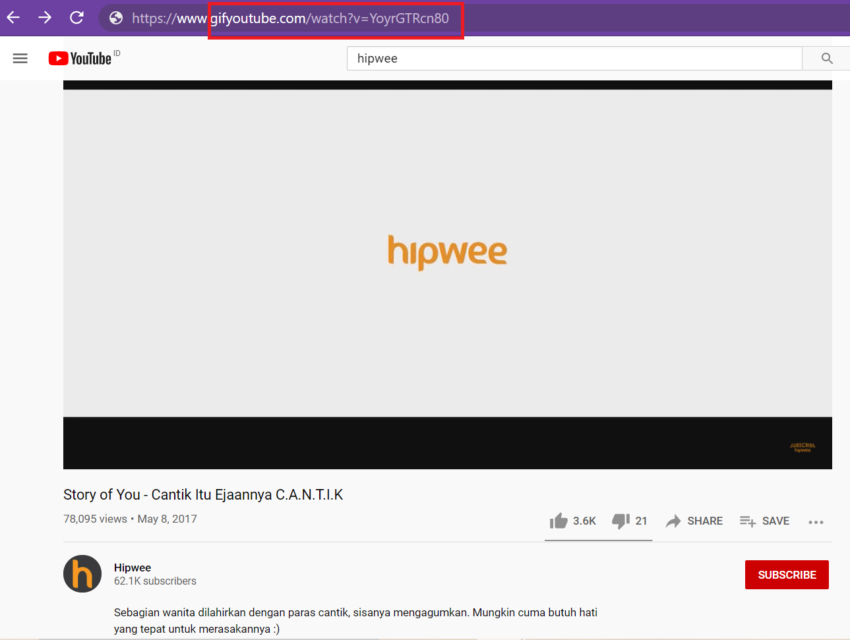Click the magnifier search button
The width and height of the screenshot is (850, 640).
tap(826, 59)
